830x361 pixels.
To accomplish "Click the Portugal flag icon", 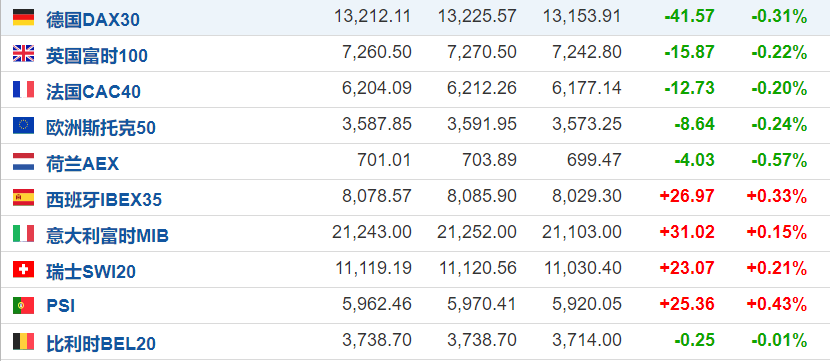I will (24, 305).
